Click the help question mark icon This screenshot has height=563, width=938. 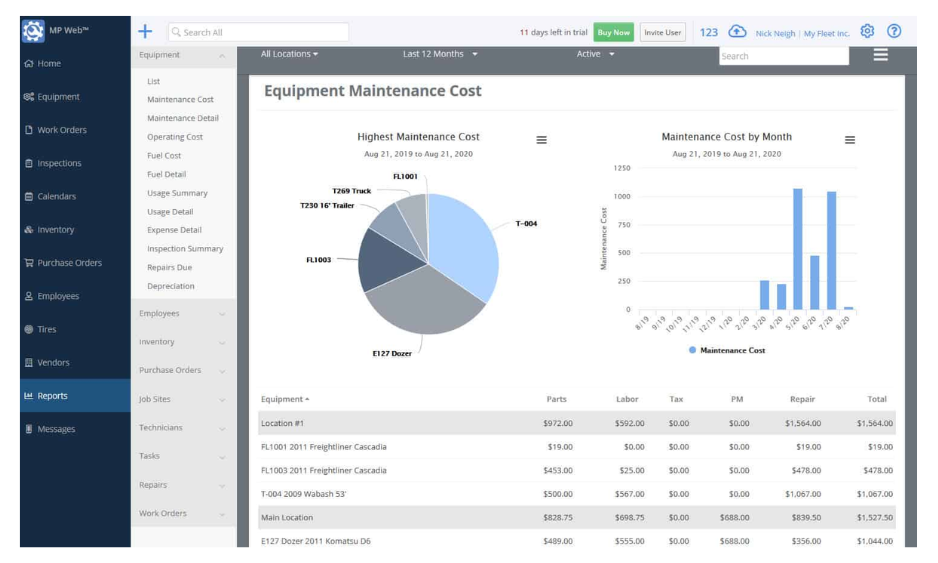pyautogui.click(x=895, y=32)
